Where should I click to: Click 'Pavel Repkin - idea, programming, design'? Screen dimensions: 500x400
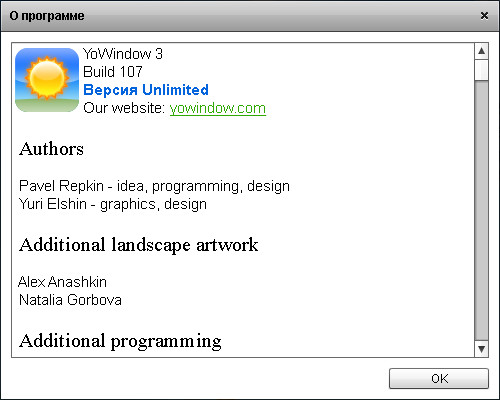point(154,186)
